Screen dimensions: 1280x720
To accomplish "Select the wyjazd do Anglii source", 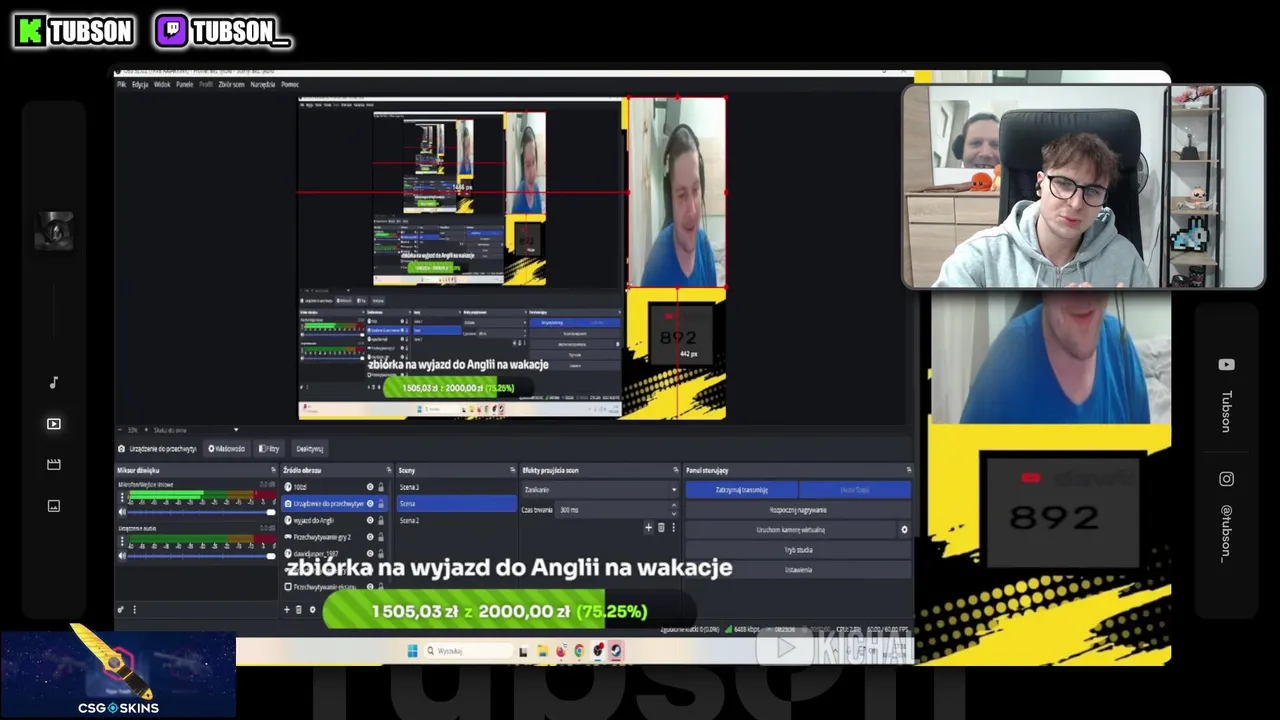I will [x=335, y=520].
